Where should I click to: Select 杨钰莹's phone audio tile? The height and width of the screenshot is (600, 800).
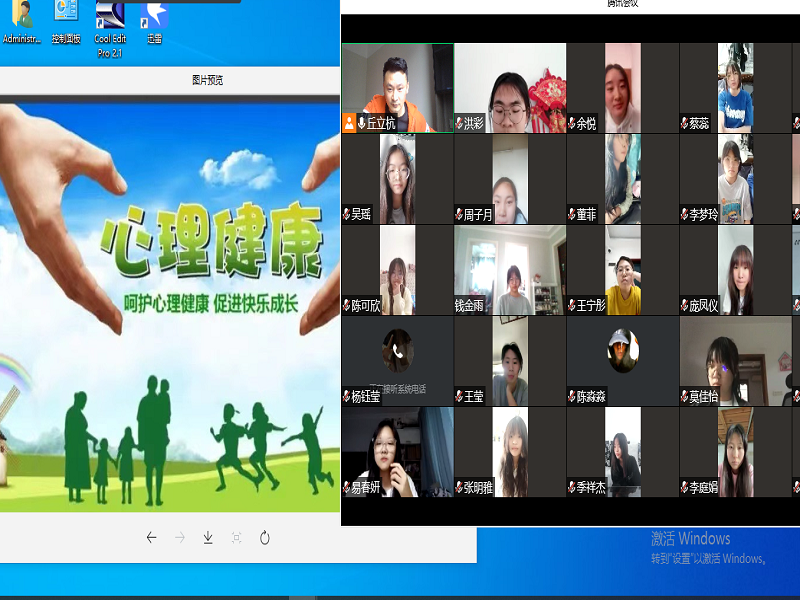397,360
